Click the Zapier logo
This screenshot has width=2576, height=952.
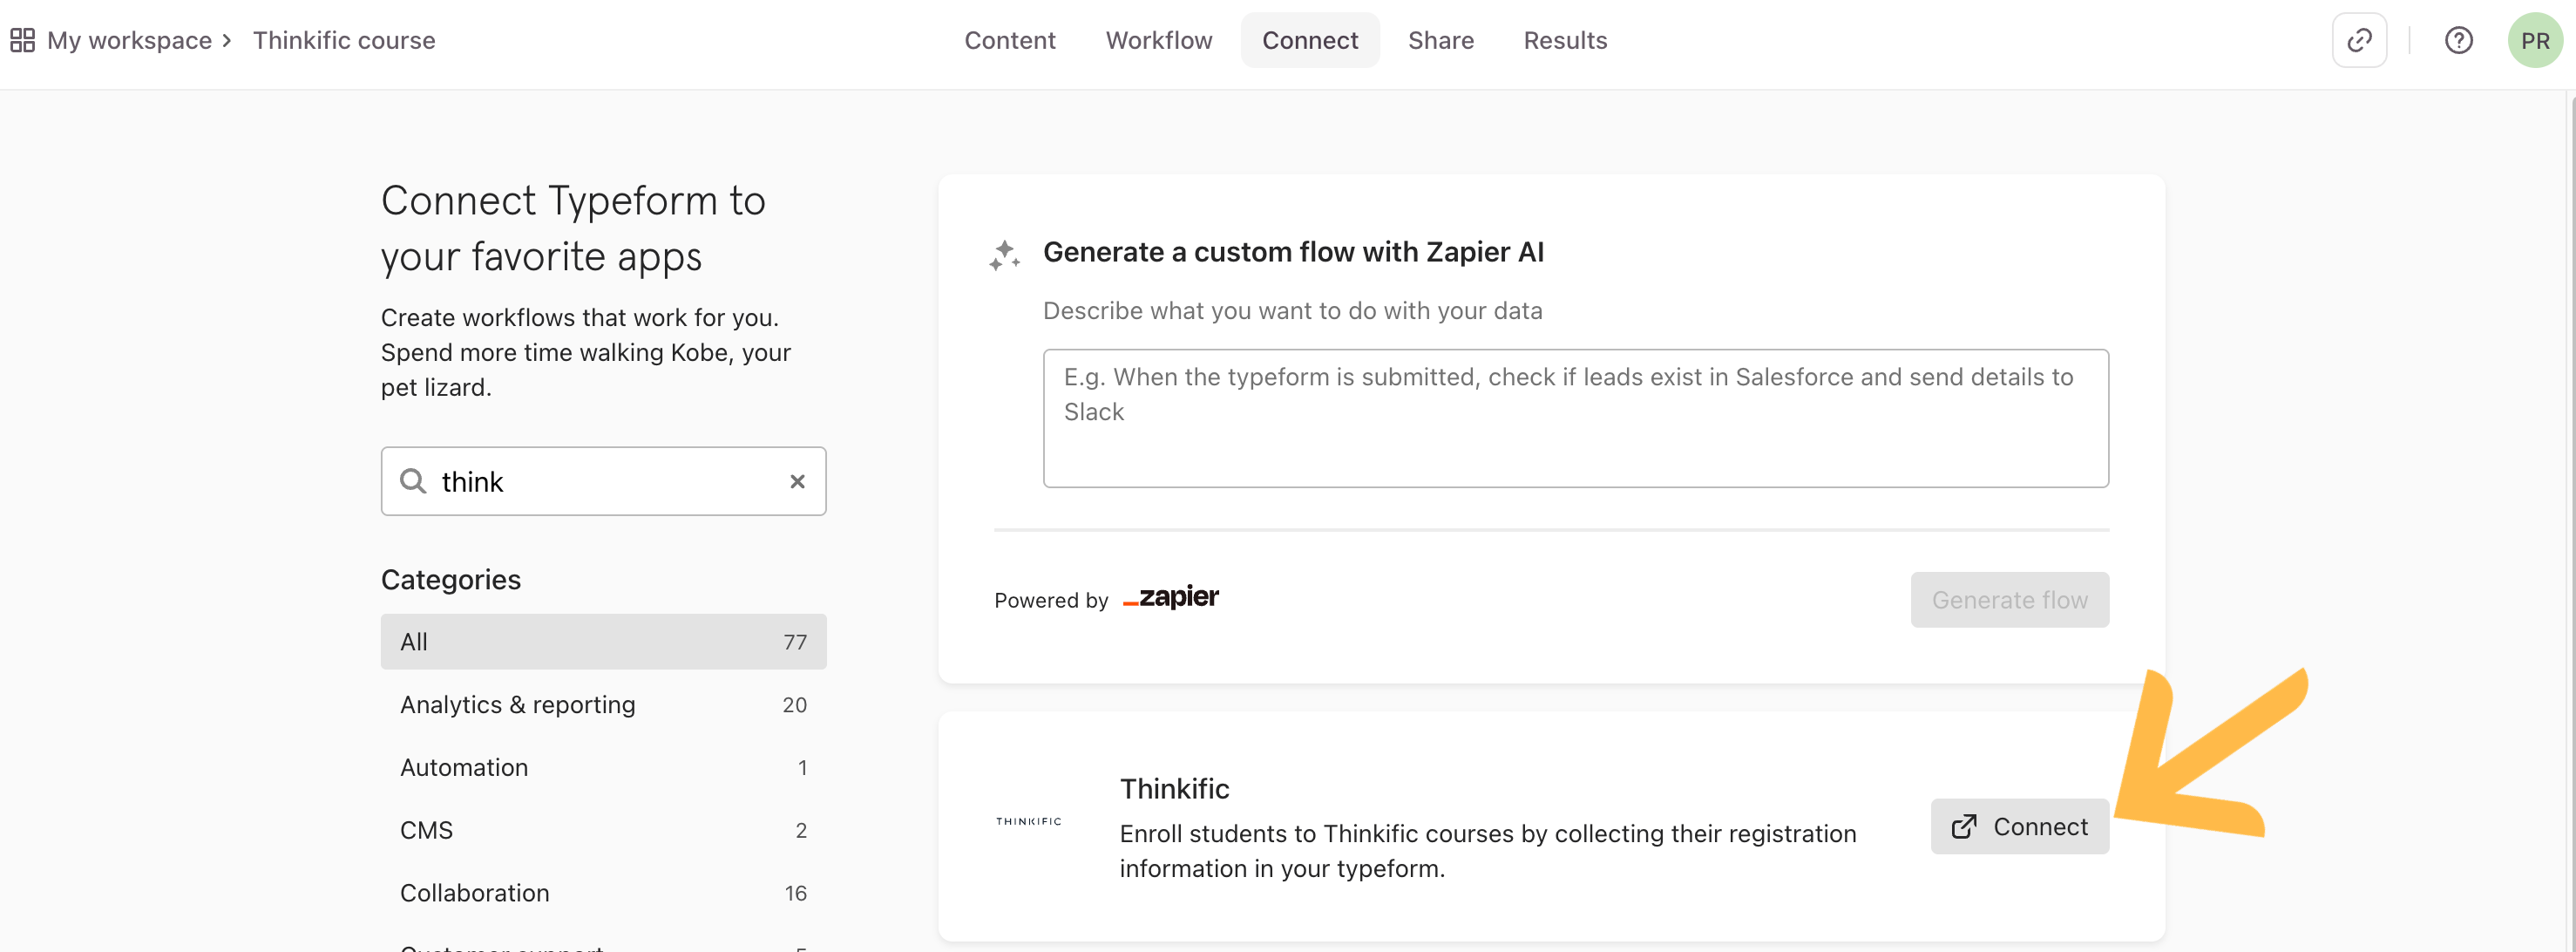(1170, 597)
